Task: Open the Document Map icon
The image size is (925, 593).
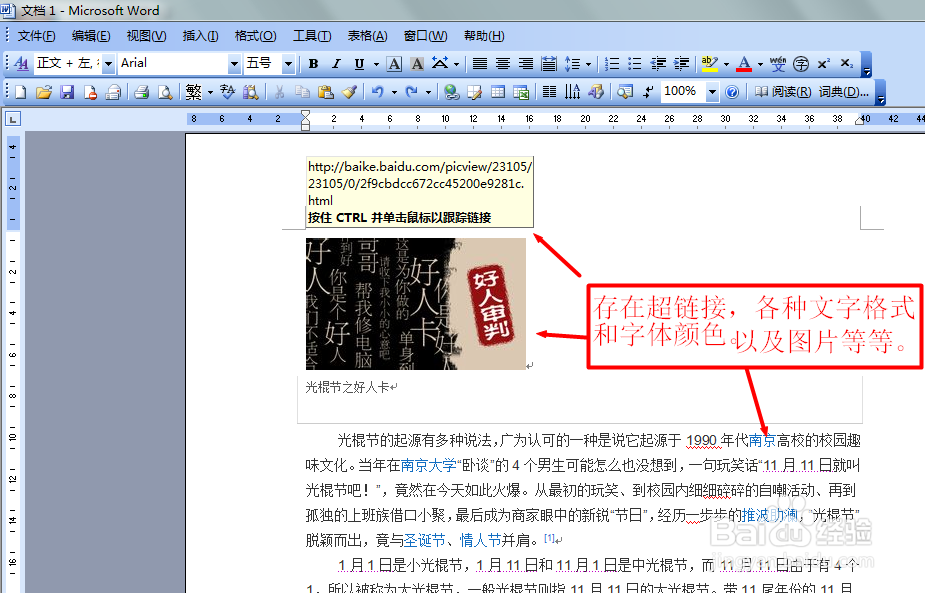Action: pos(625,92)
